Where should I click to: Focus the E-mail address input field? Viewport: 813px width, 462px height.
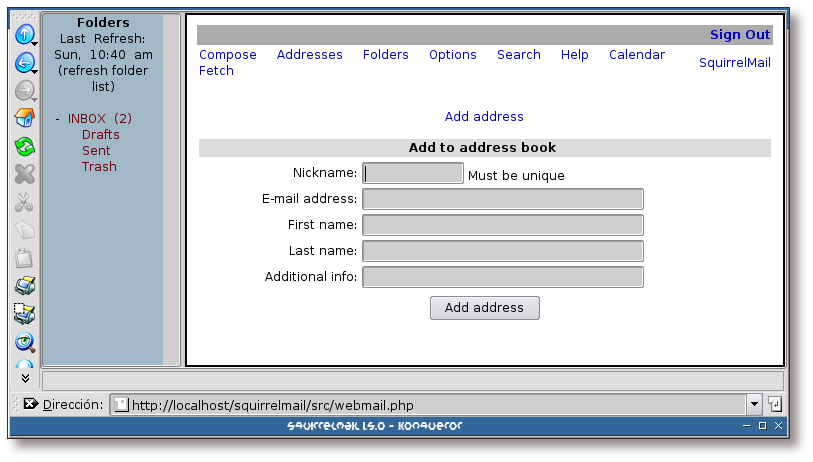click(x=502, y=199)
